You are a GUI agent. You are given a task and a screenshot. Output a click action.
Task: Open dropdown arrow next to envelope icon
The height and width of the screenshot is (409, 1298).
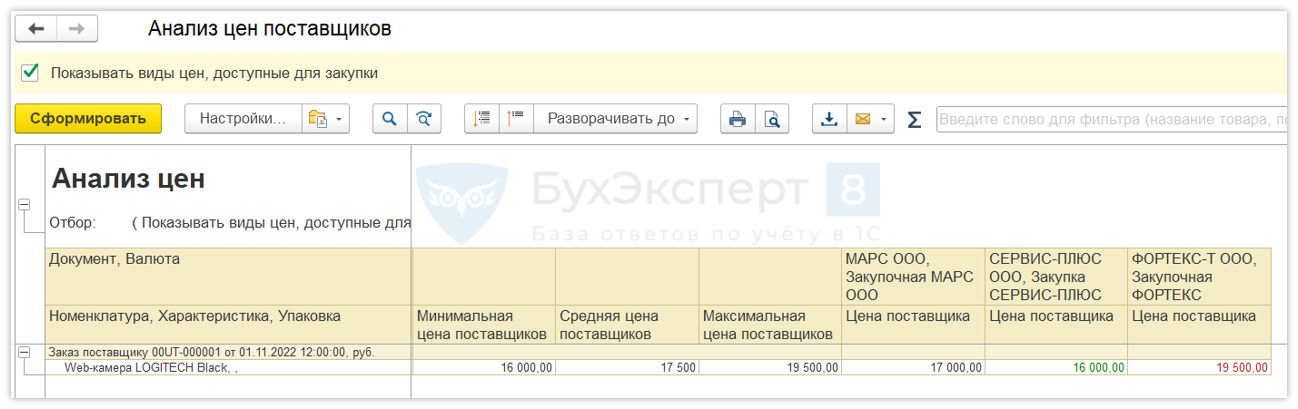pyautogui.click(x=885, y=118)
